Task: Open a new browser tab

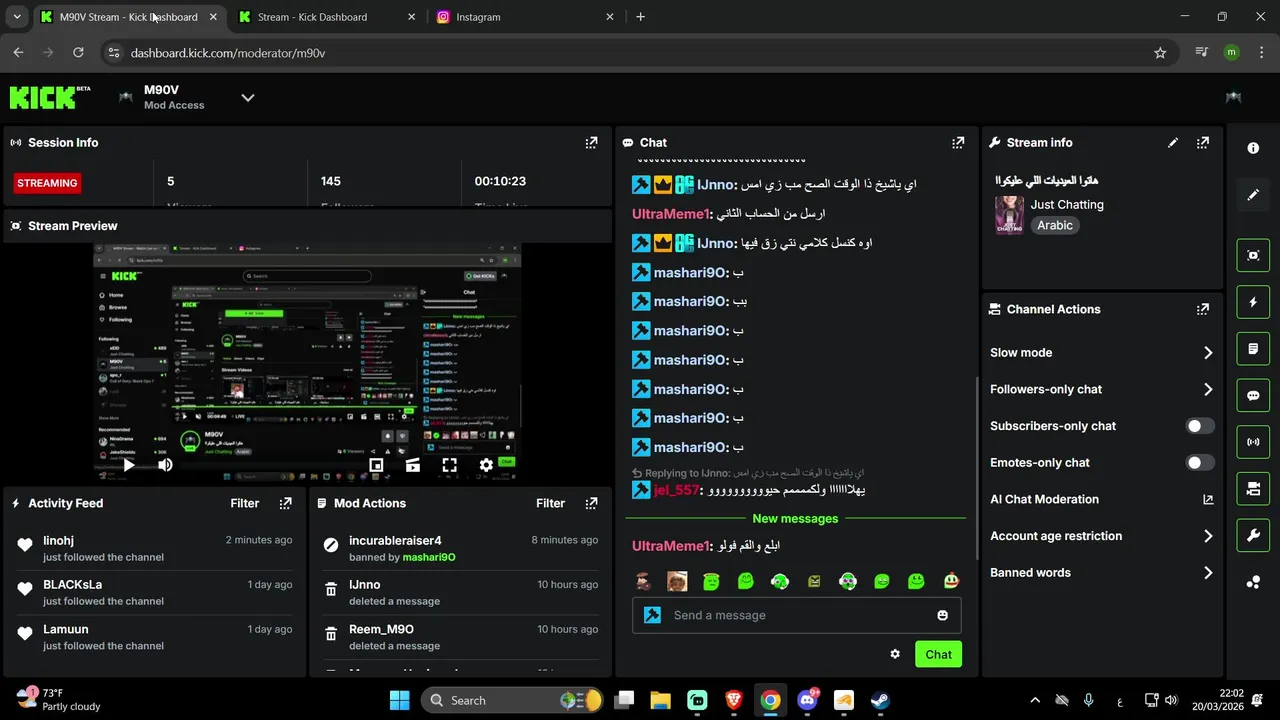Action: click(640, 17)
